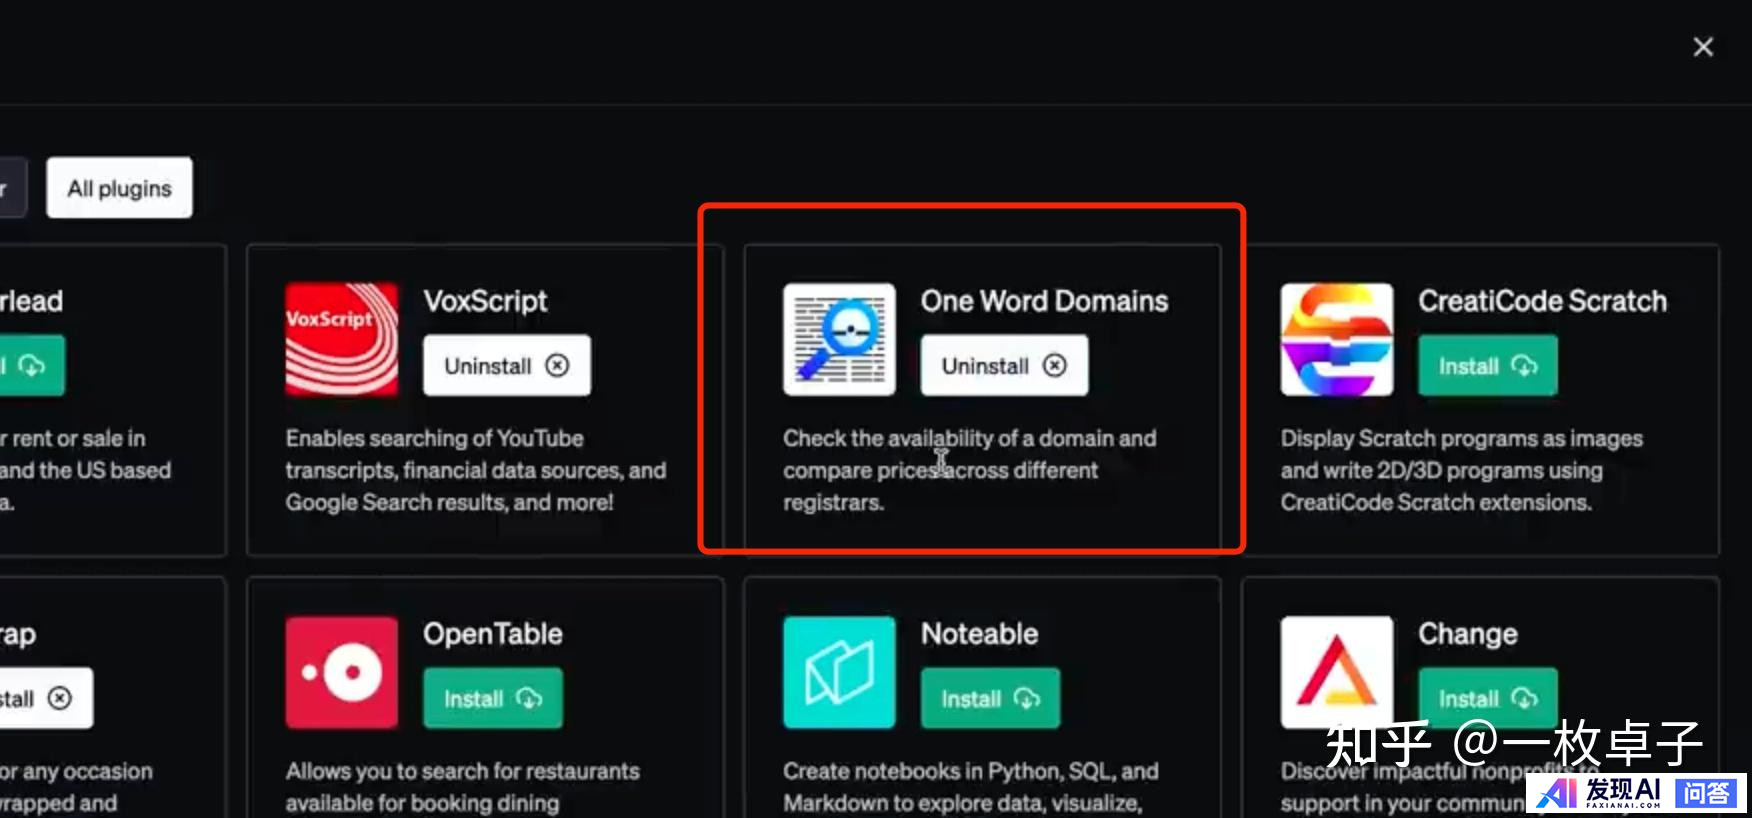Viewport: 1752px width, 818px height.
Task: Install the Change plugin
Action: tap(1487, 698)
